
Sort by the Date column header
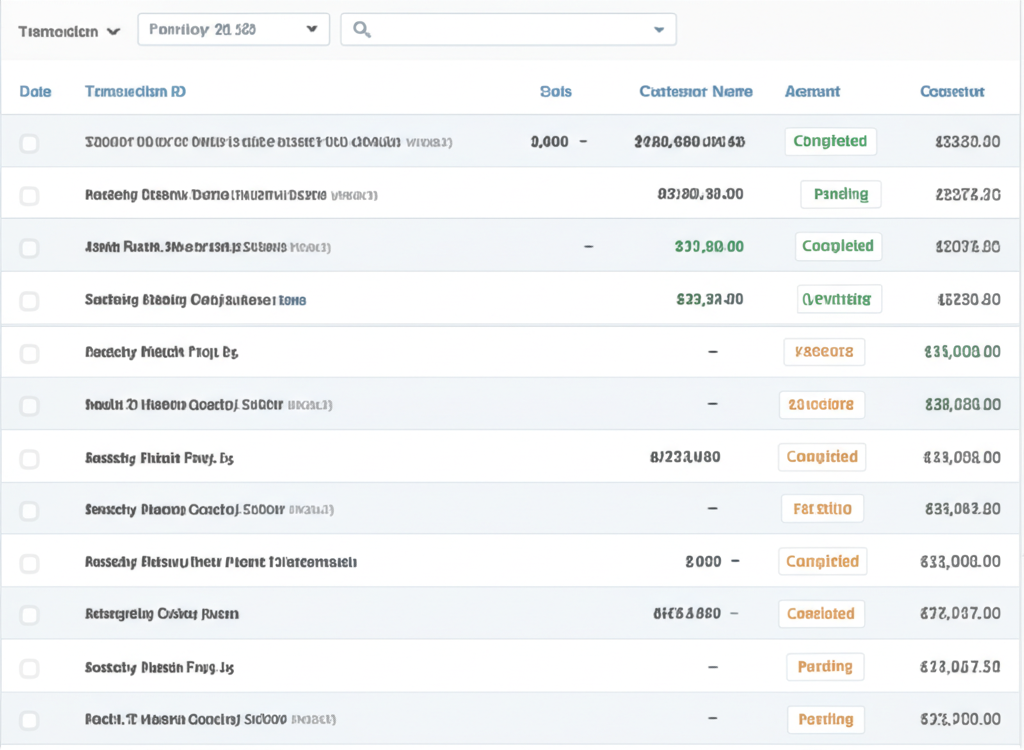35,91
